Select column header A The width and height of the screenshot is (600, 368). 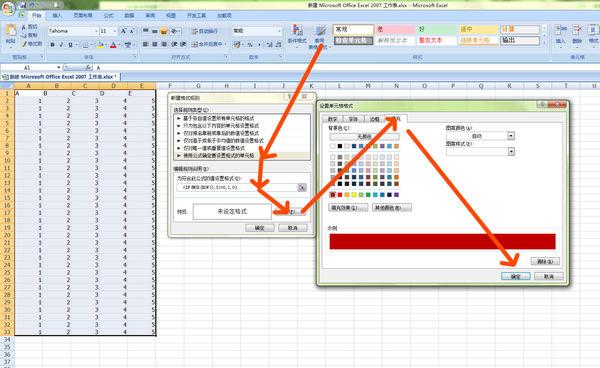click(28, 86)
